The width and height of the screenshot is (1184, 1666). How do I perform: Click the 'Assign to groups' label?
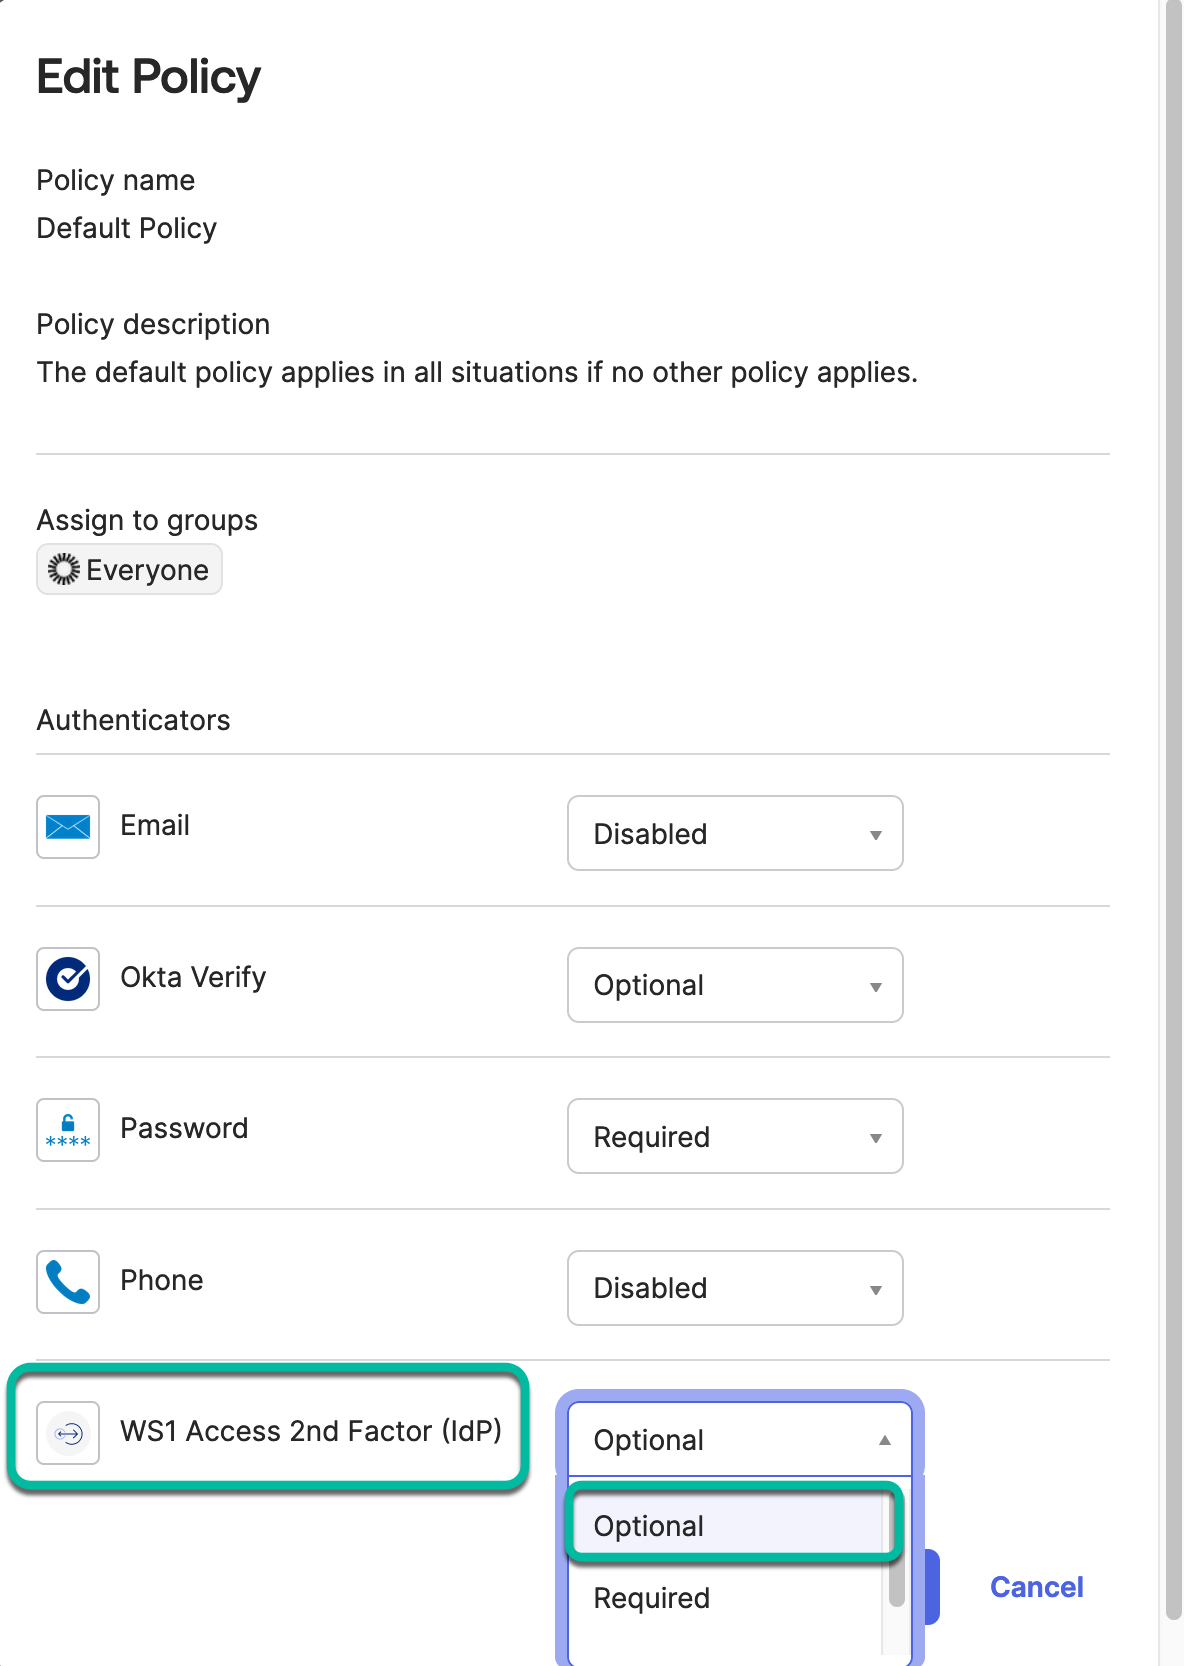click(147, 521)
